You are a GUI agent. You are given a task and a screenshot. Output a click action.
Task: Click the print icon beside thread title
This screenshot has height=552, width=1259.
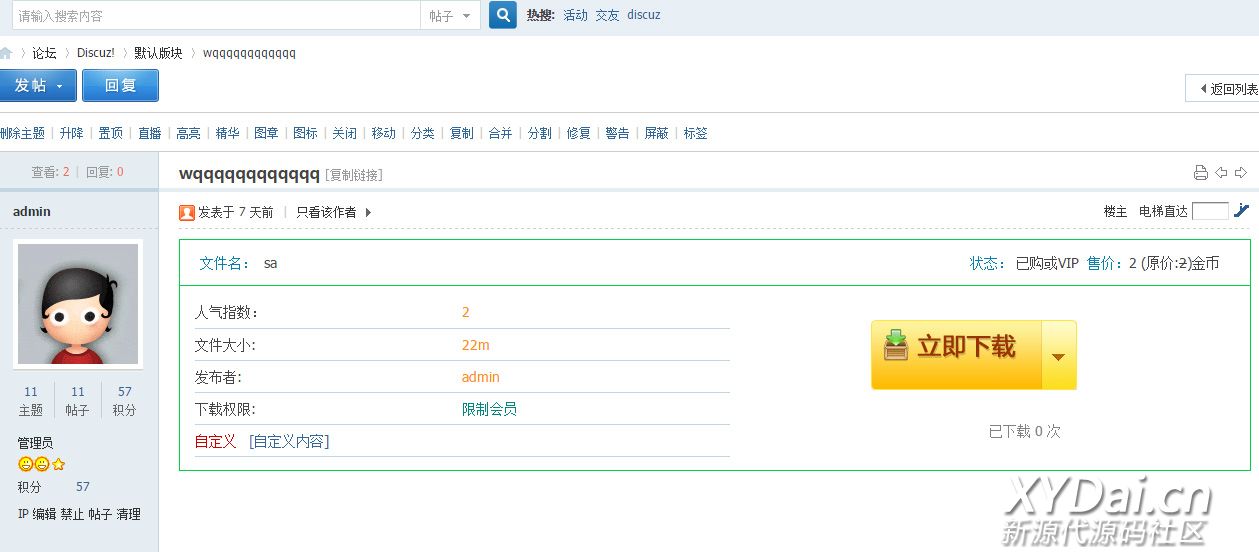click(1200, 173)
